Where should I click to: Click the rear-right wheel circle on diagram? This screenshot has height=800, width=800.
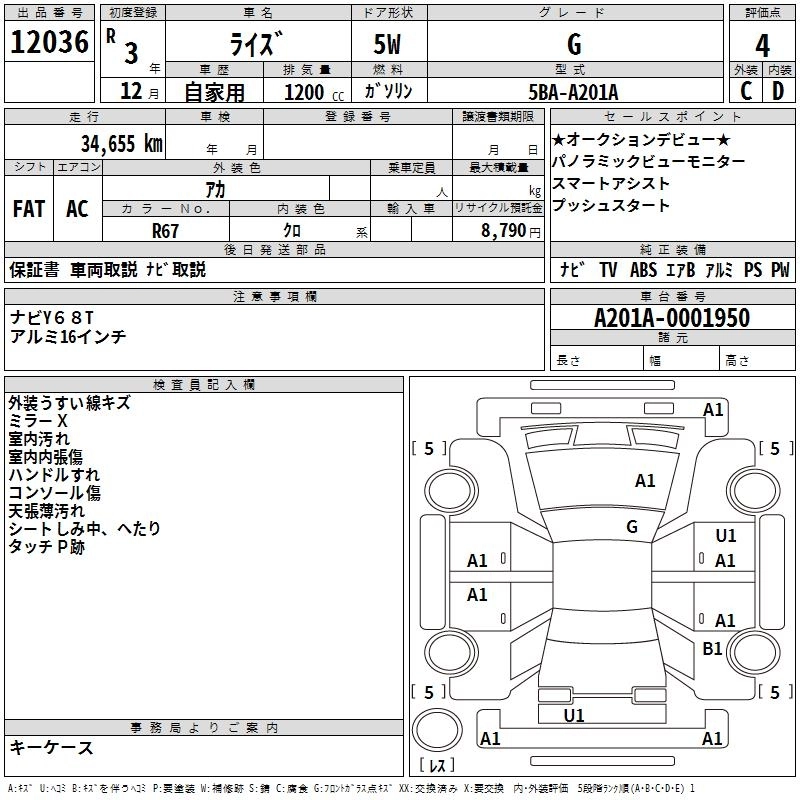pyautogui.click(x=754, y=652)
